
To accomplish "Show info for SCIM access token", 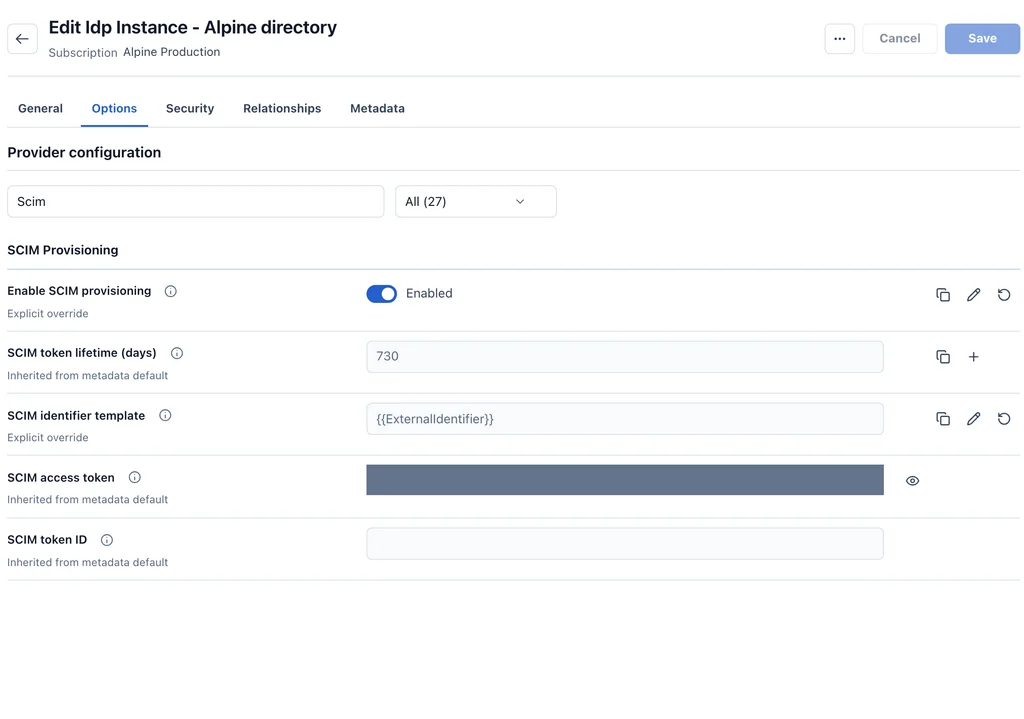I will pos(135,477).
